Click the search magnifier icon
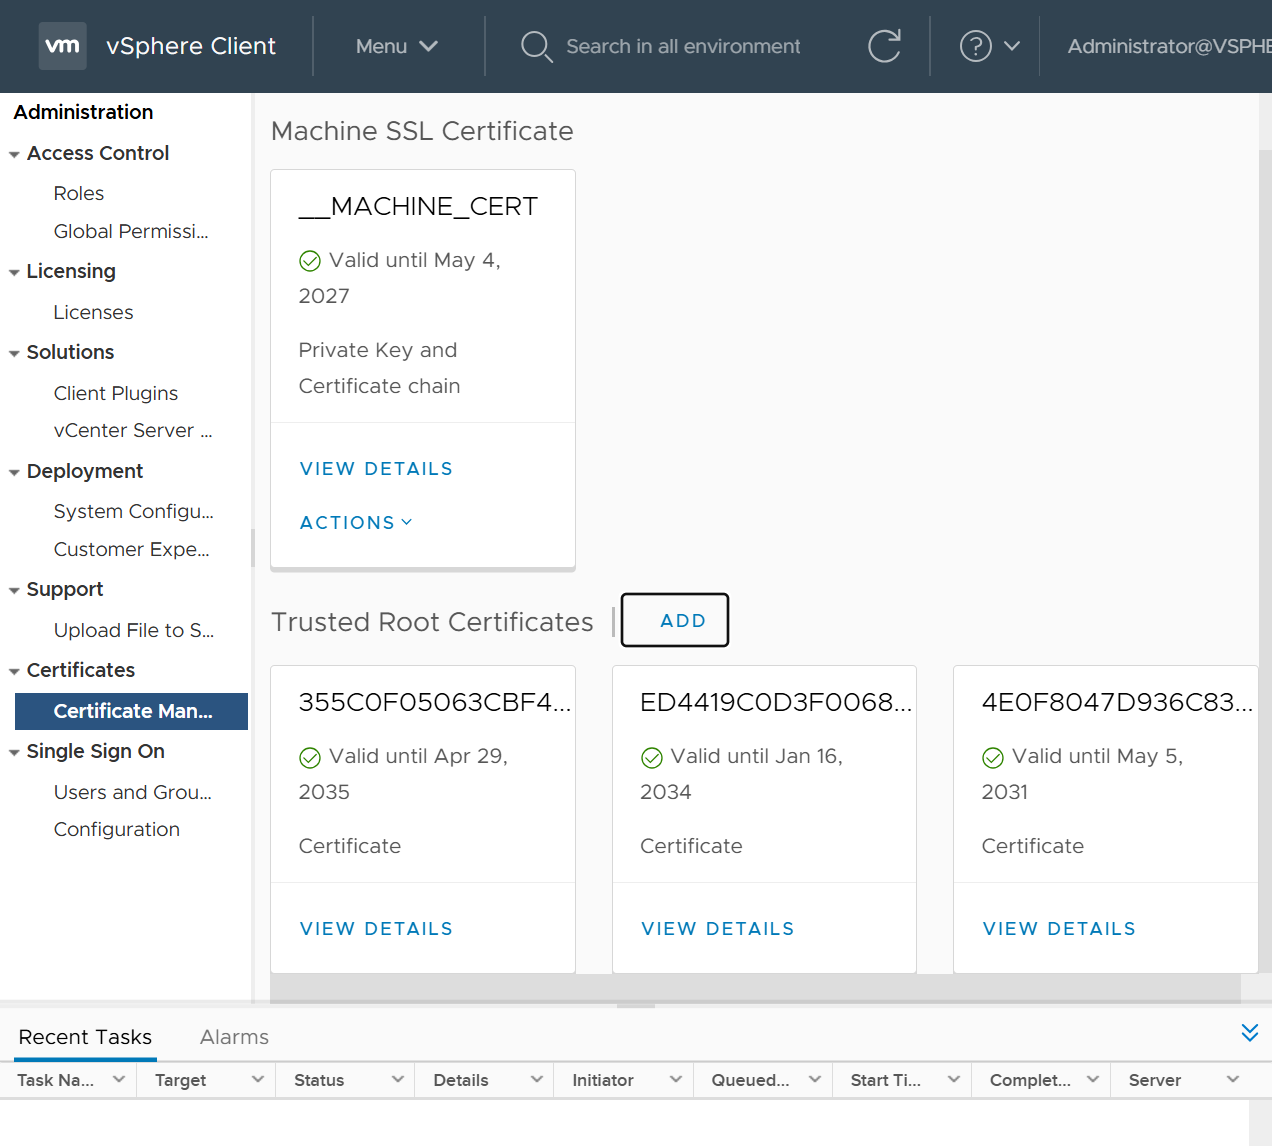The height and width of the screenshot is (1146, 1272). [536, 46]
